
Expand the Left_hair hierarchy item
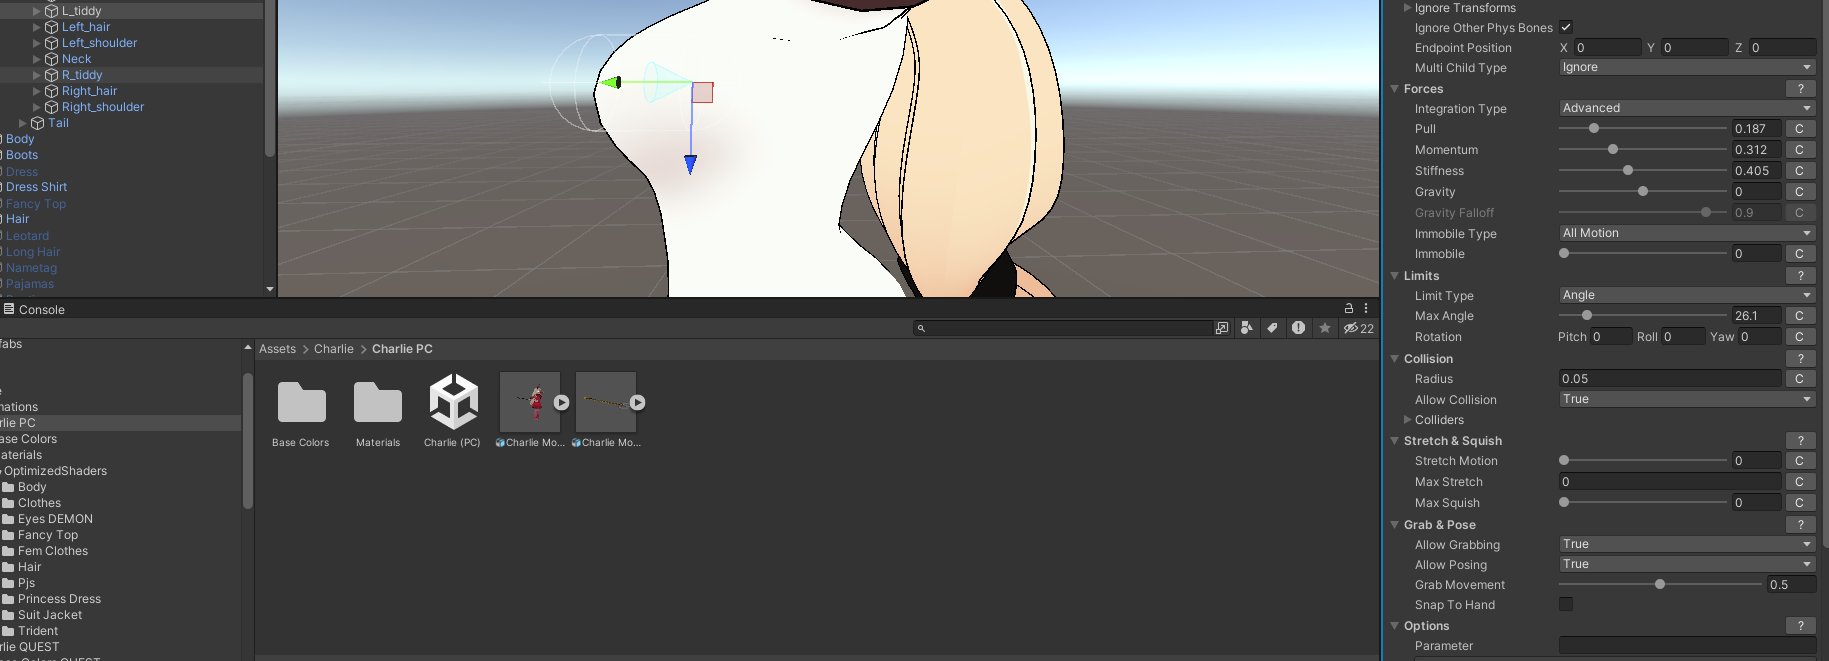pyautogui.click(x=37, y=27)
